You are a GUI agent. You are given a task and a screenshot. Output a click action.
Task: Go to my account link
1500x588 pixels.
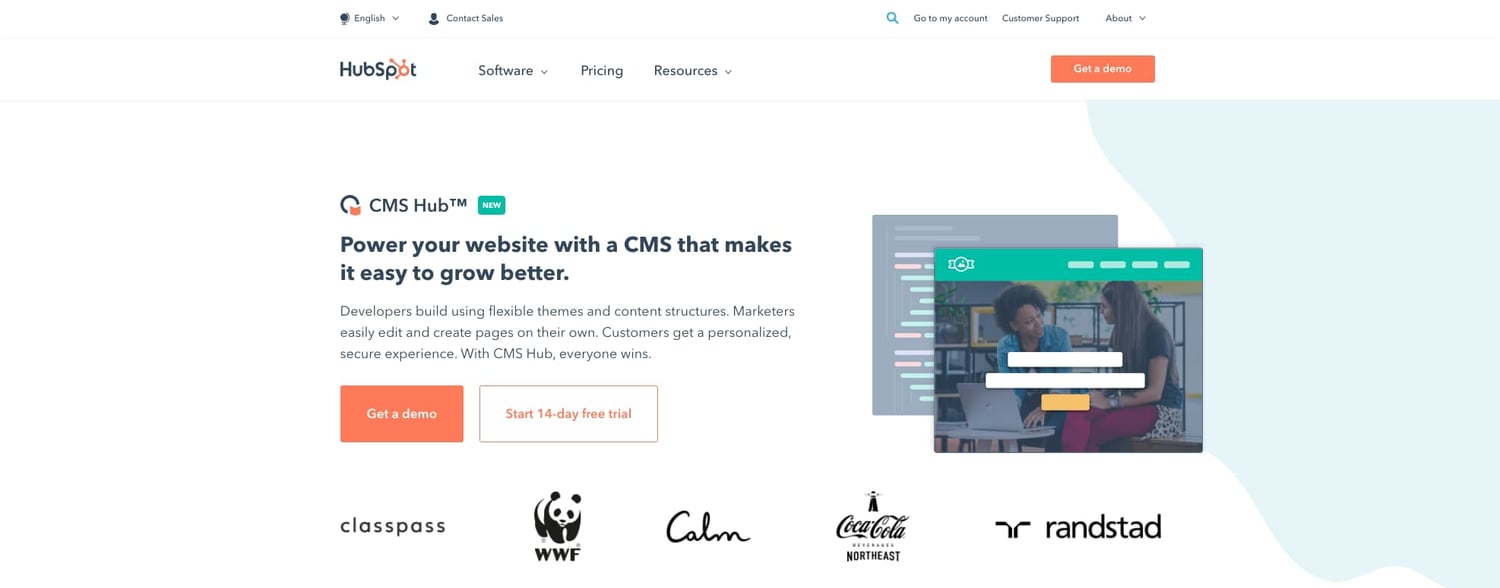click(x=950, y=18)
